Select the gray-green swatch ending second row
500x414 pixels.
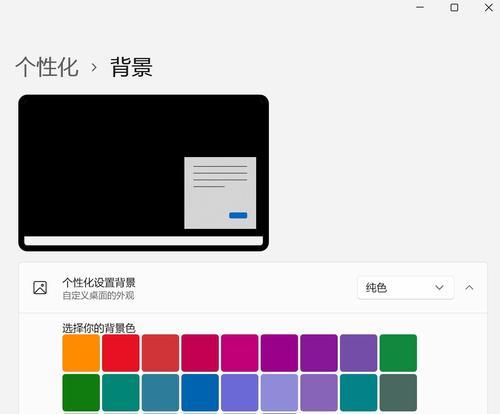(x=398, y=393)
